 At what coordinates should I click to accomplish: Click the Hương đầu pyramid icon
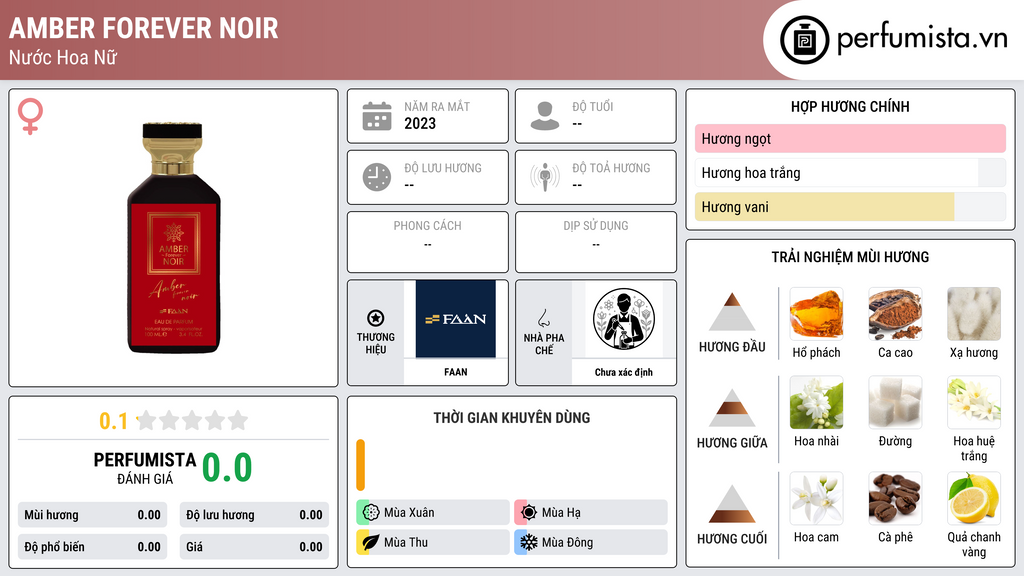click(x=732, y=312)
